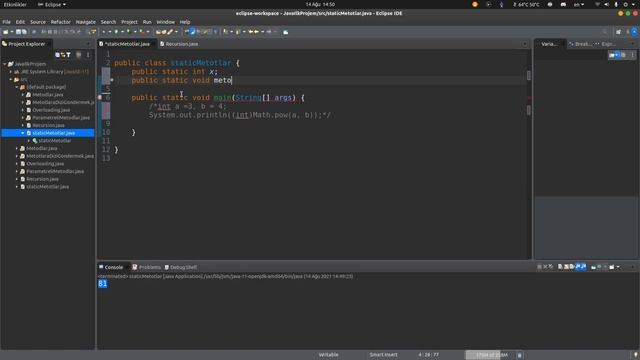Viewport: 640px width, 360px height.
Task: Switch to the Problems tab
Action: pyautogui.click(x=147, y=267)
